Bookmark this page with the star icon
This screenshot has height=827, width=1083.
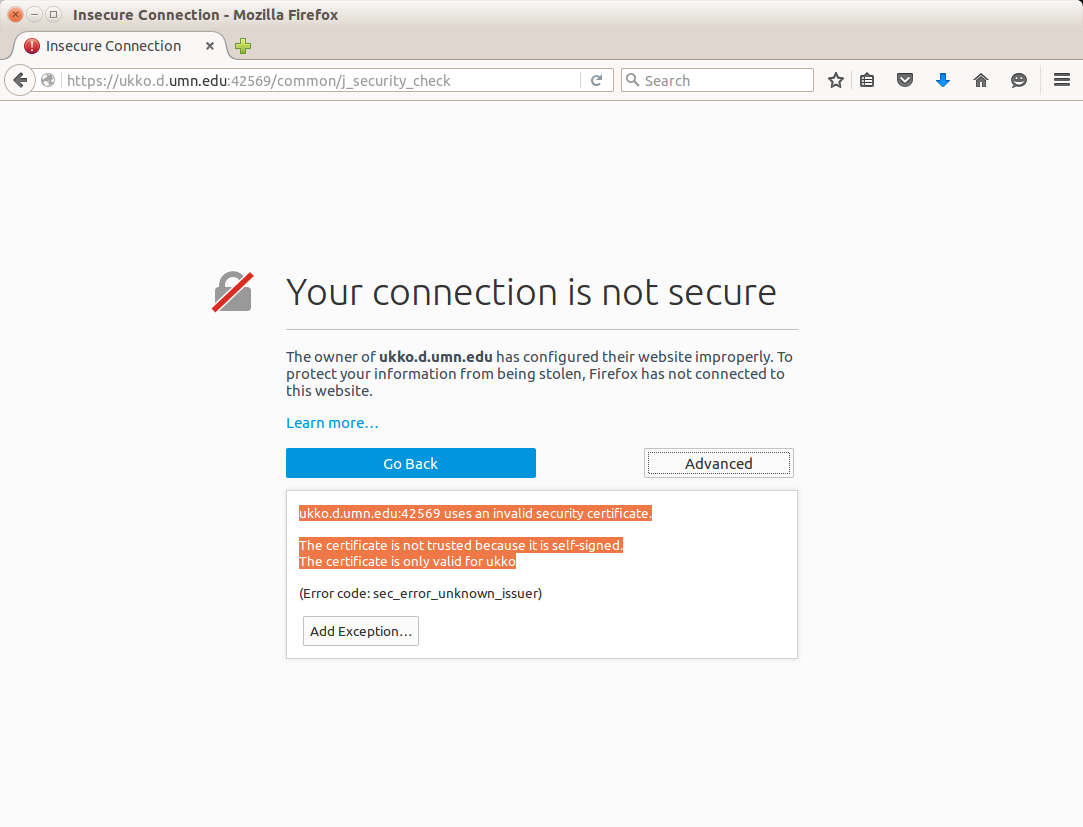tap(836, 81)
